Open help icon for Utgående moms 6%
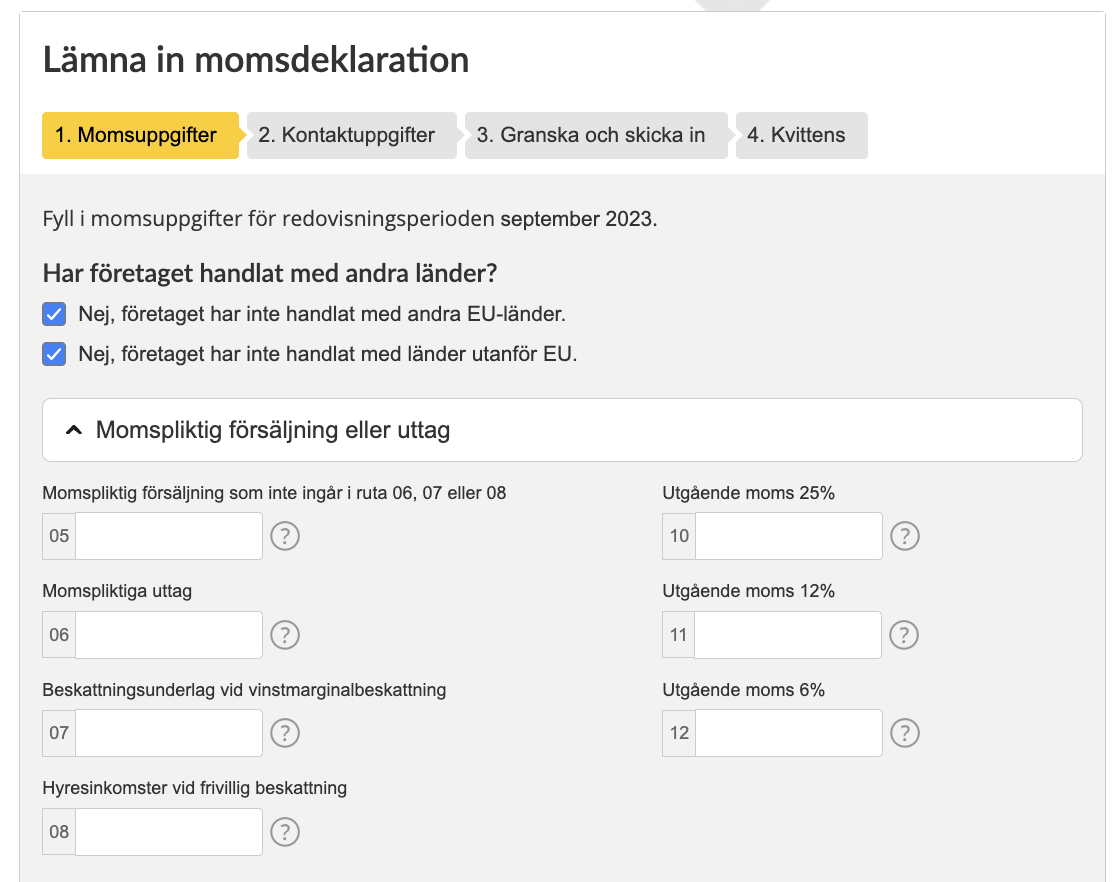The image size is (1120, 882). [x=905, y=733]
